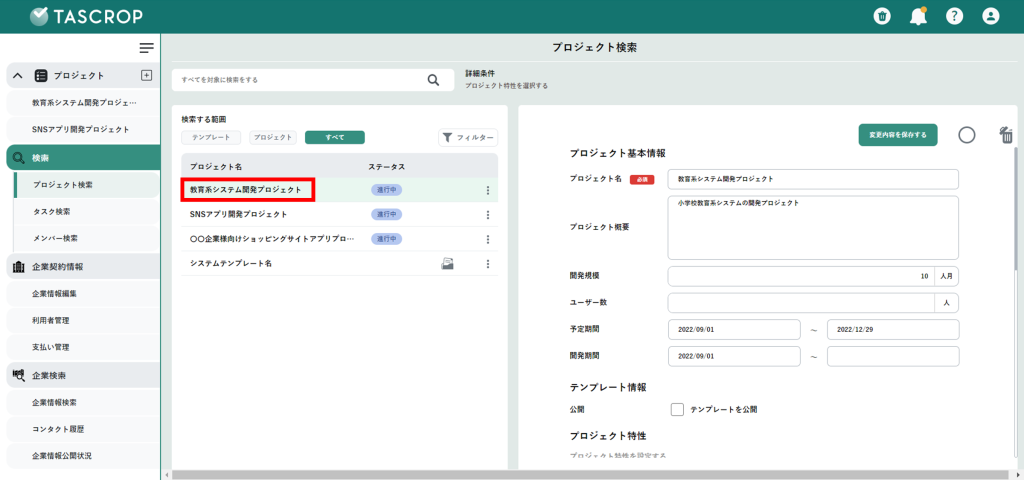Select the プロジェクト scope filter
The image size is (1024, 480).
273,137
